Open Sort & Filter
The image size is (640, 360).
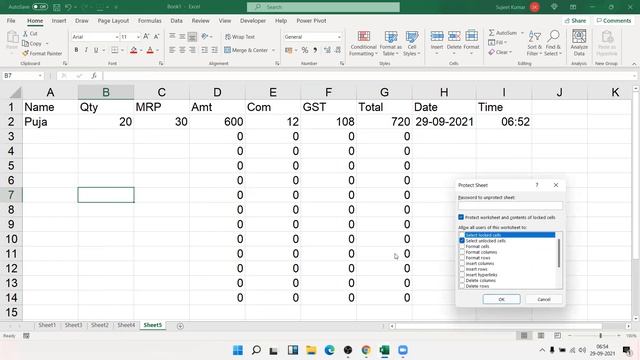tap(534, 43)
